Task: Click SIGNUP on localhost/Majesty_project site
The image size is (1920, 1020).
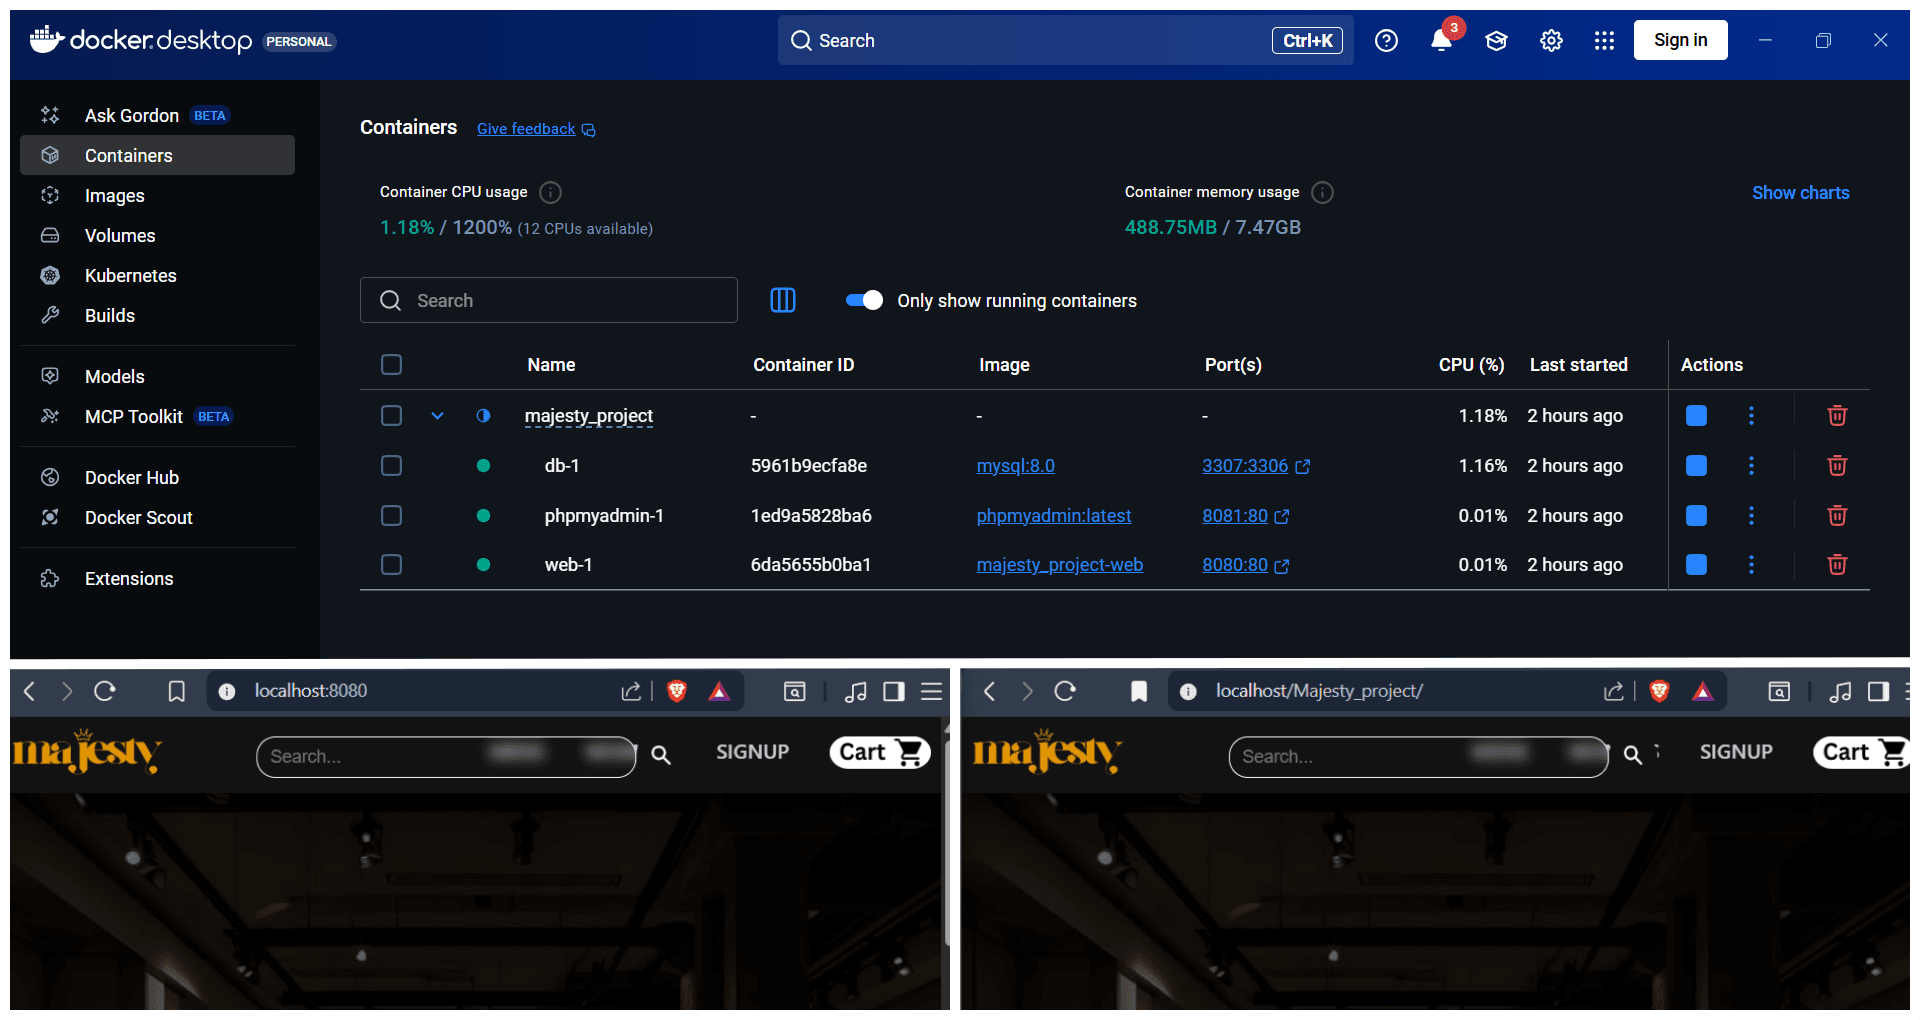Action: (1736, 752)
